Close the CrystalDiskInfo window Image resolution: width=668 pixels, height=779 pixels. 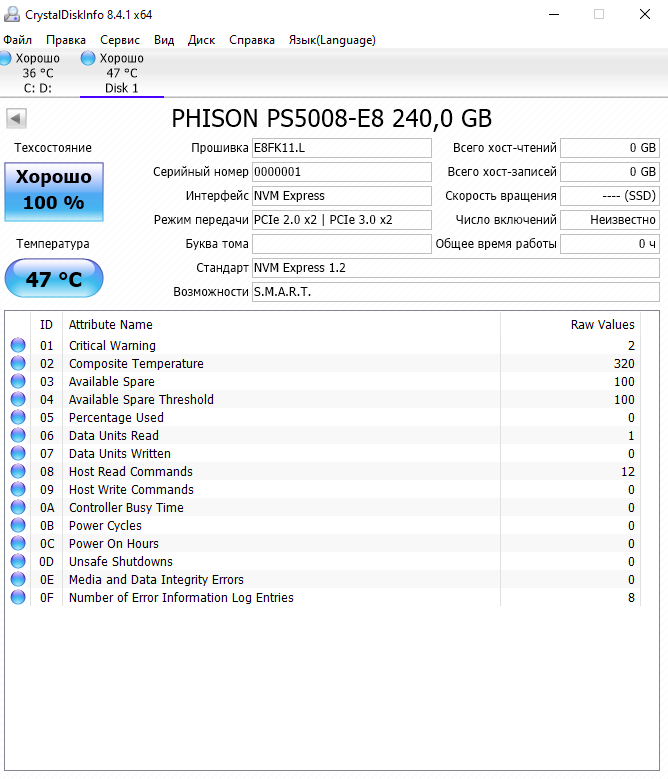click(x=645, y=14)
